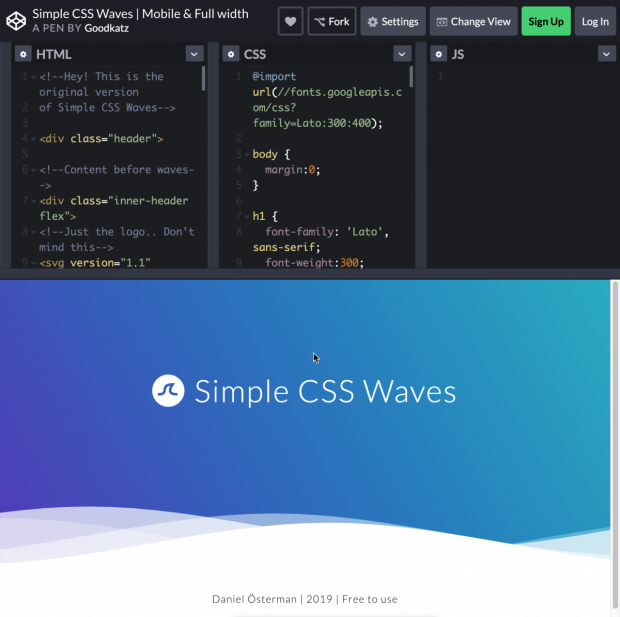
Task: Click the family=Lato:300:400 text
Action: pyautogui.click(x=318, y=123)
